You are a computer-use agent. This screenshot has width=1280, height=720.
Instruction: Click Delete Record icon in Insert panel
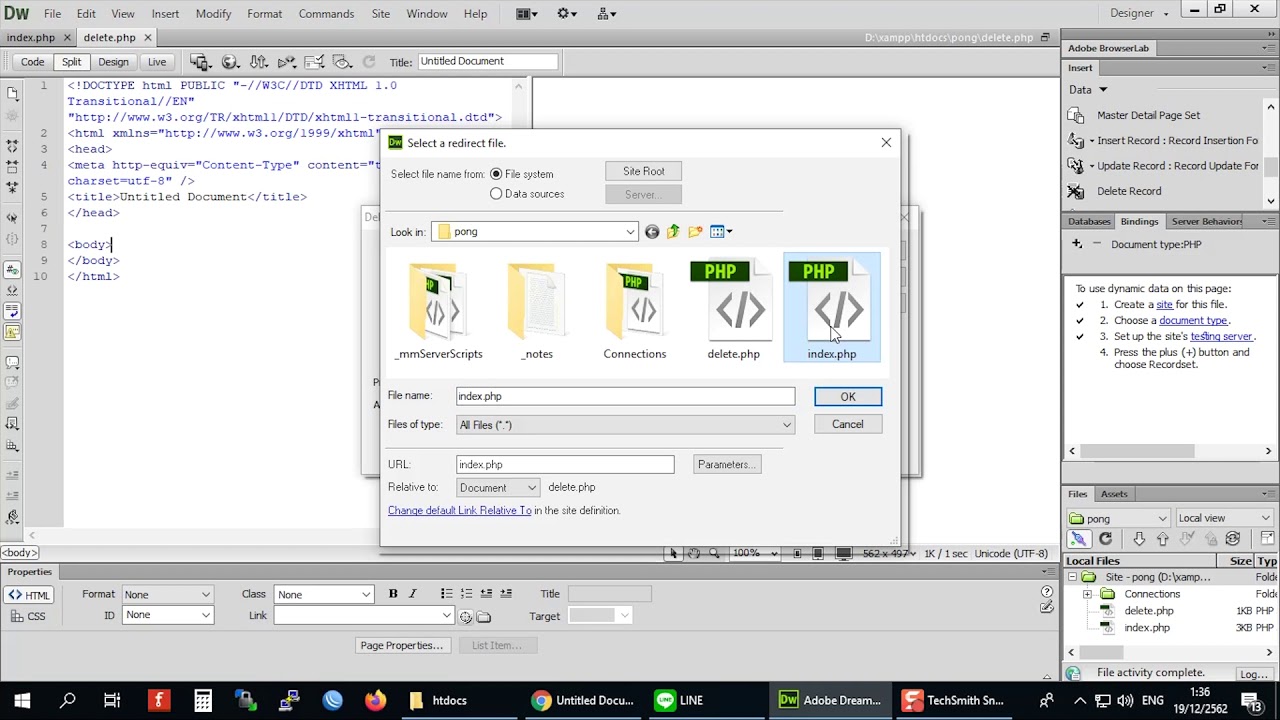point(1076,191)
